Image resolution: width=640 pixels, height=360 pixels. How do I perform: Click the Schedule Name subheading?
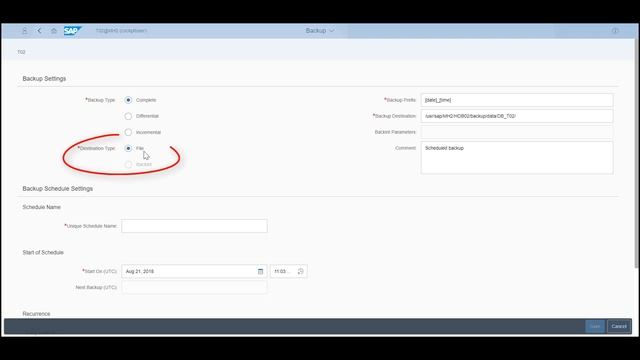[x=42, y=207]
